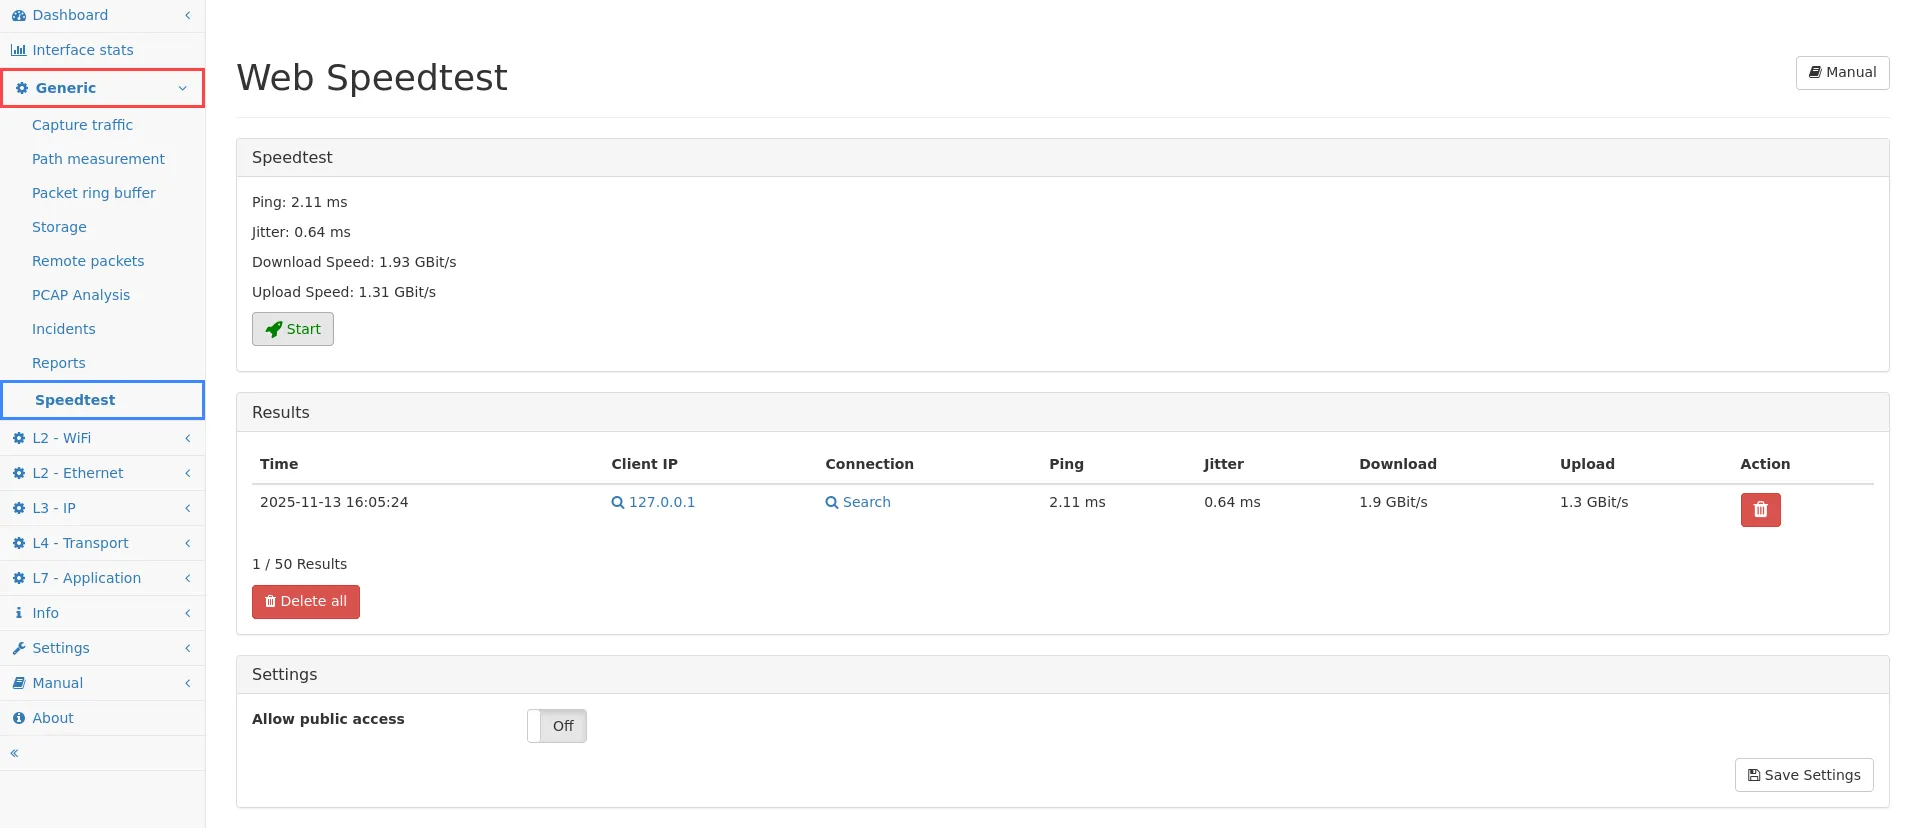This screenshot has width=1920, height=828.
Task: Click the About info circle icon
Action: pos(18,719)
